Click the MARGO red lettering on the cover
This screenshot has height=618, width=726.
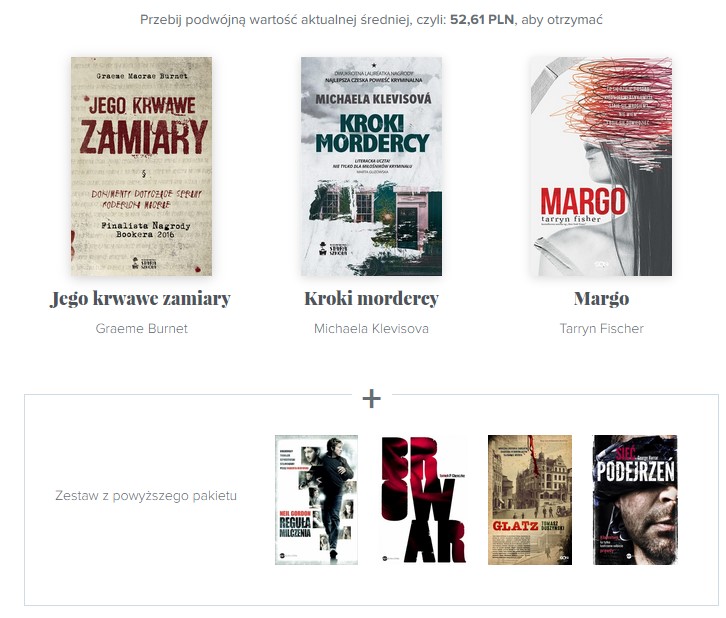pyautogui.click(x=583, y=202)
